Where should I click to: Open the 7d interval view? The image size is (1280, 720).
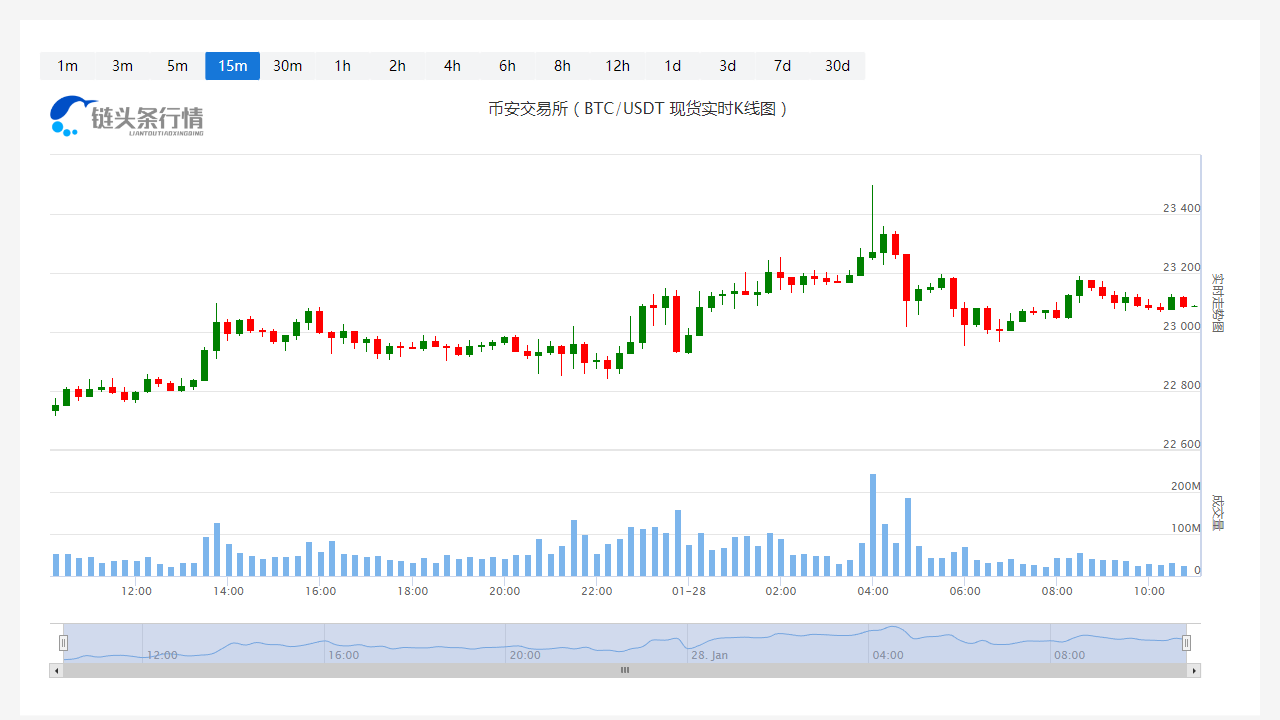tap(782, 66)
